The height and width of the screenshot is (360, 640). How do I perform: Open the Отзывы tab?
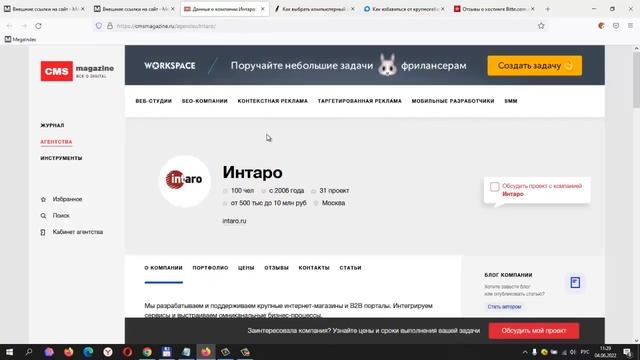point(276,268)
